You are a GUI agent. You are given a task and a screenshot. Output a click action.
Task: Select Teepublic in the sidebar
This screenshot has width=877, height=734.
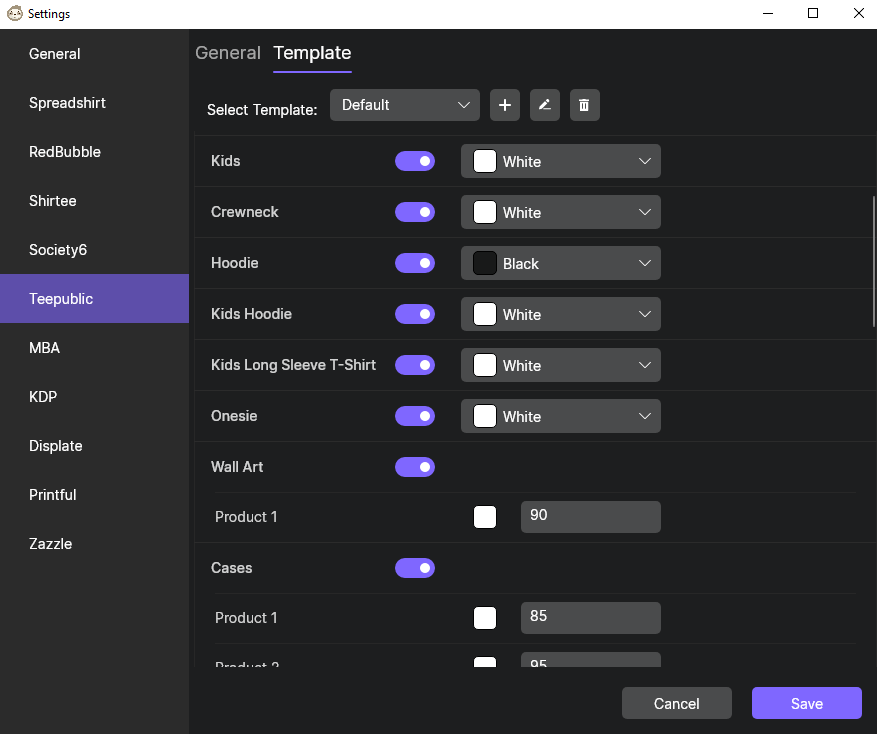pos(95,299)
